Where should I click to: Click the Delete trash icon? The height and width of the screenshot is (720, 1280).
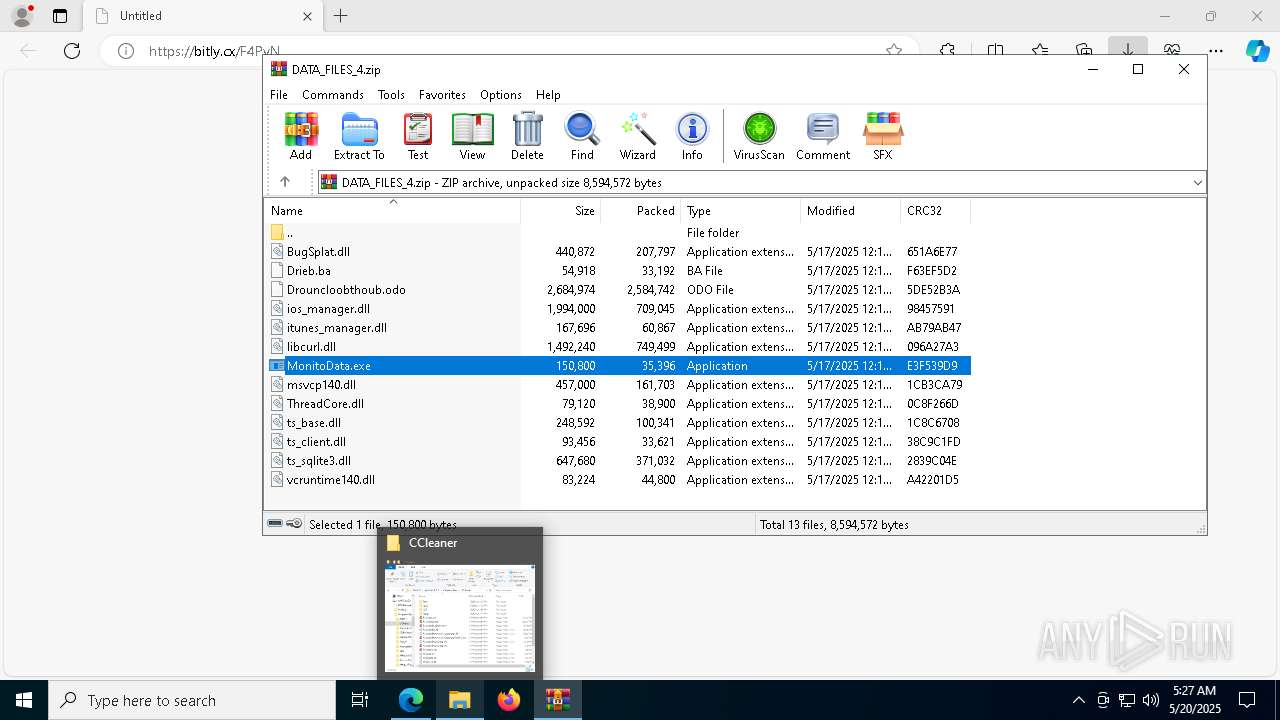coord(527,136)
